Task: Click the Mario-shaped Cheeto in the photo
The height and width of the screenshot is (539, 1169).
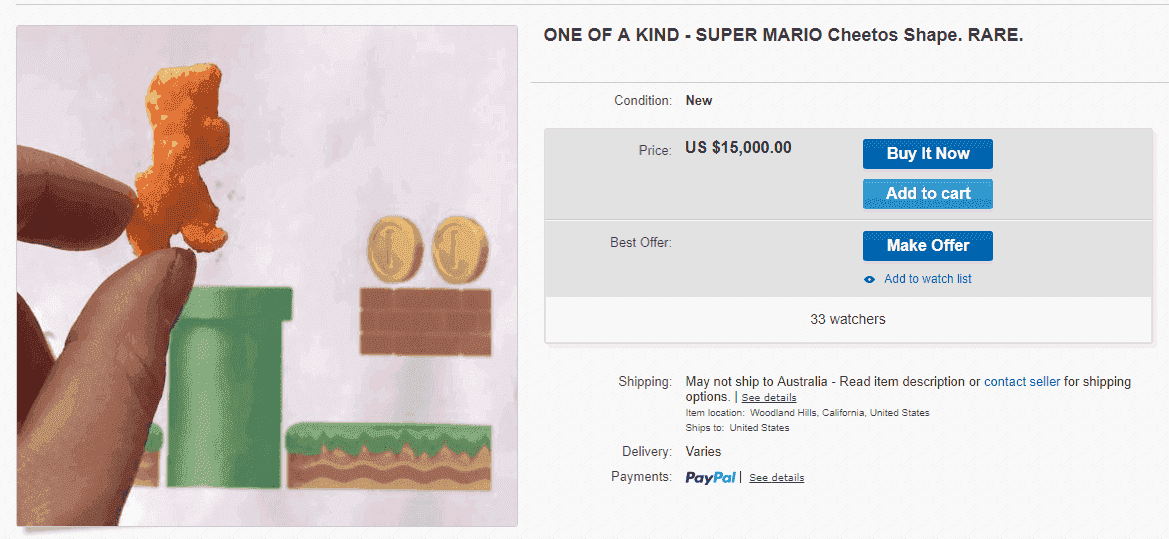Action: pyautogui.click(x=177, y=158)
